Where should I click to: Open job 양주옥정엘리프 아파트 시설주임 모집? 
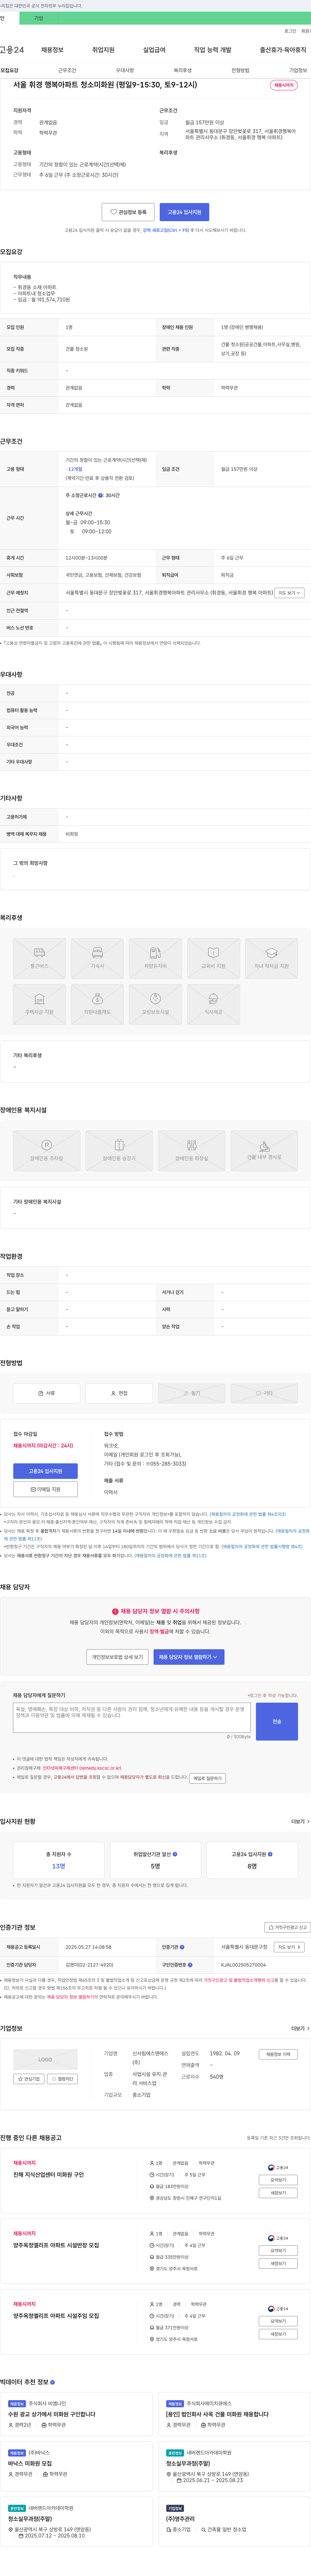56,2316
